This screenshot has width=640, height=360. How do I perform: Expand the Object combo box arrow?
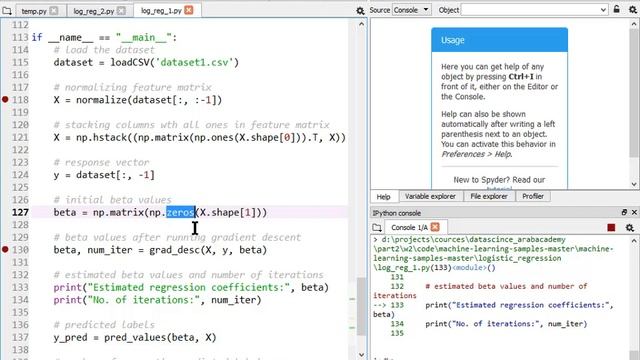tap(603, 10)
